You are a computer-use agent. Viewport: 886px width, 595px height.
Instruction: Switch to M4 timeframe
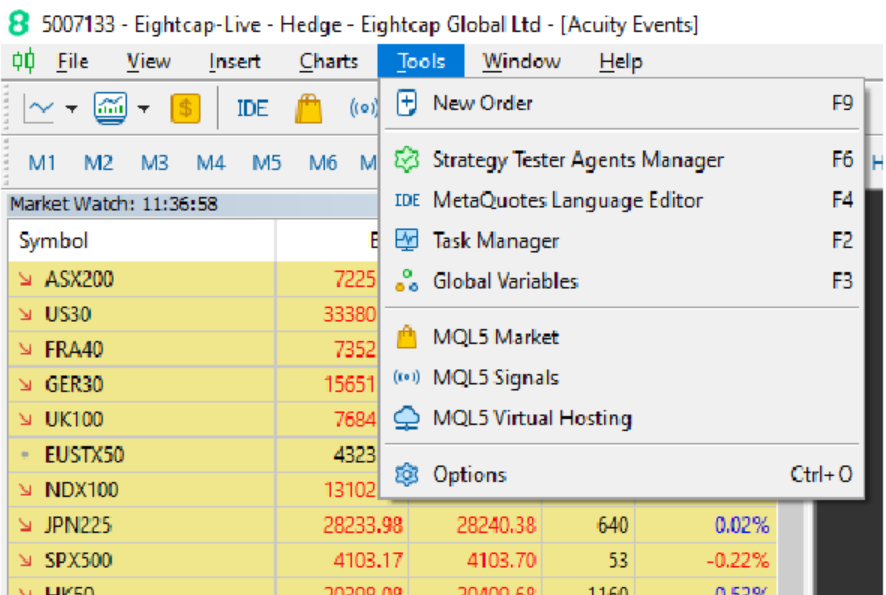[211, 163]
